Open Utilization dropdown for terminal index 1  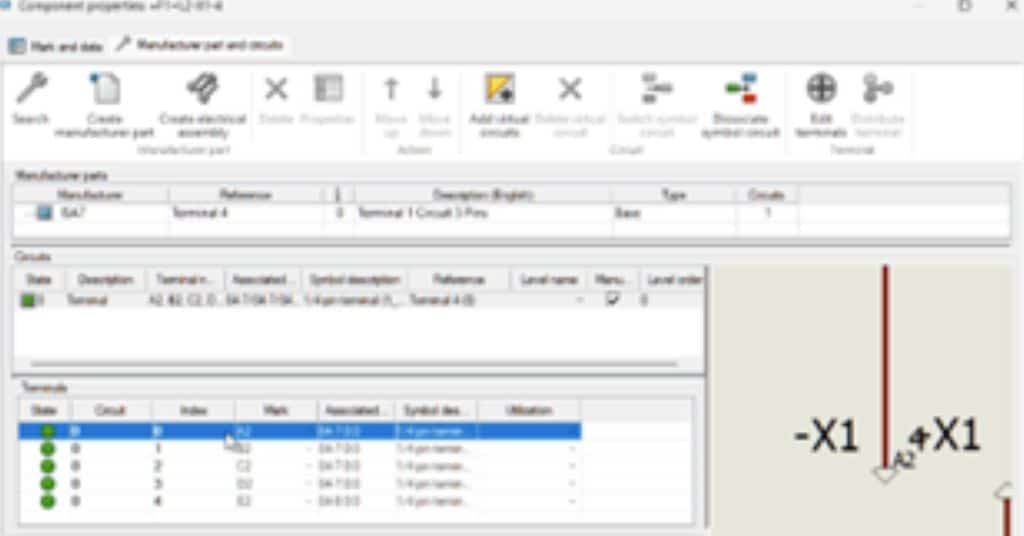click(572, 449)
